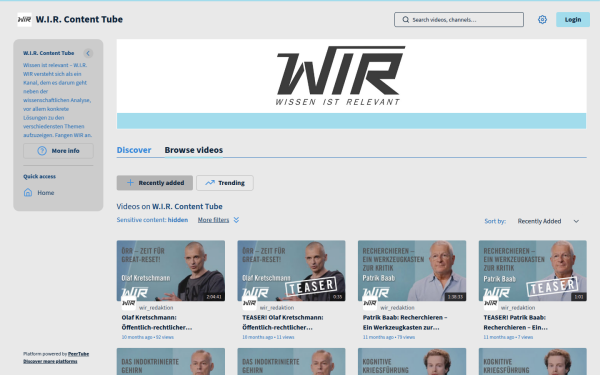Select the Recently added filter button
Screen dimensions: 600x375
(155, 183)
